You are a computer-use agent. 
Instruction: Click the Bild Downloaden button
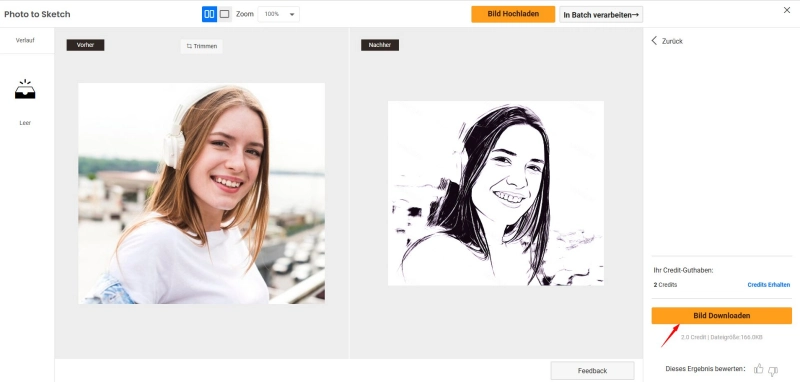point(721,316)
